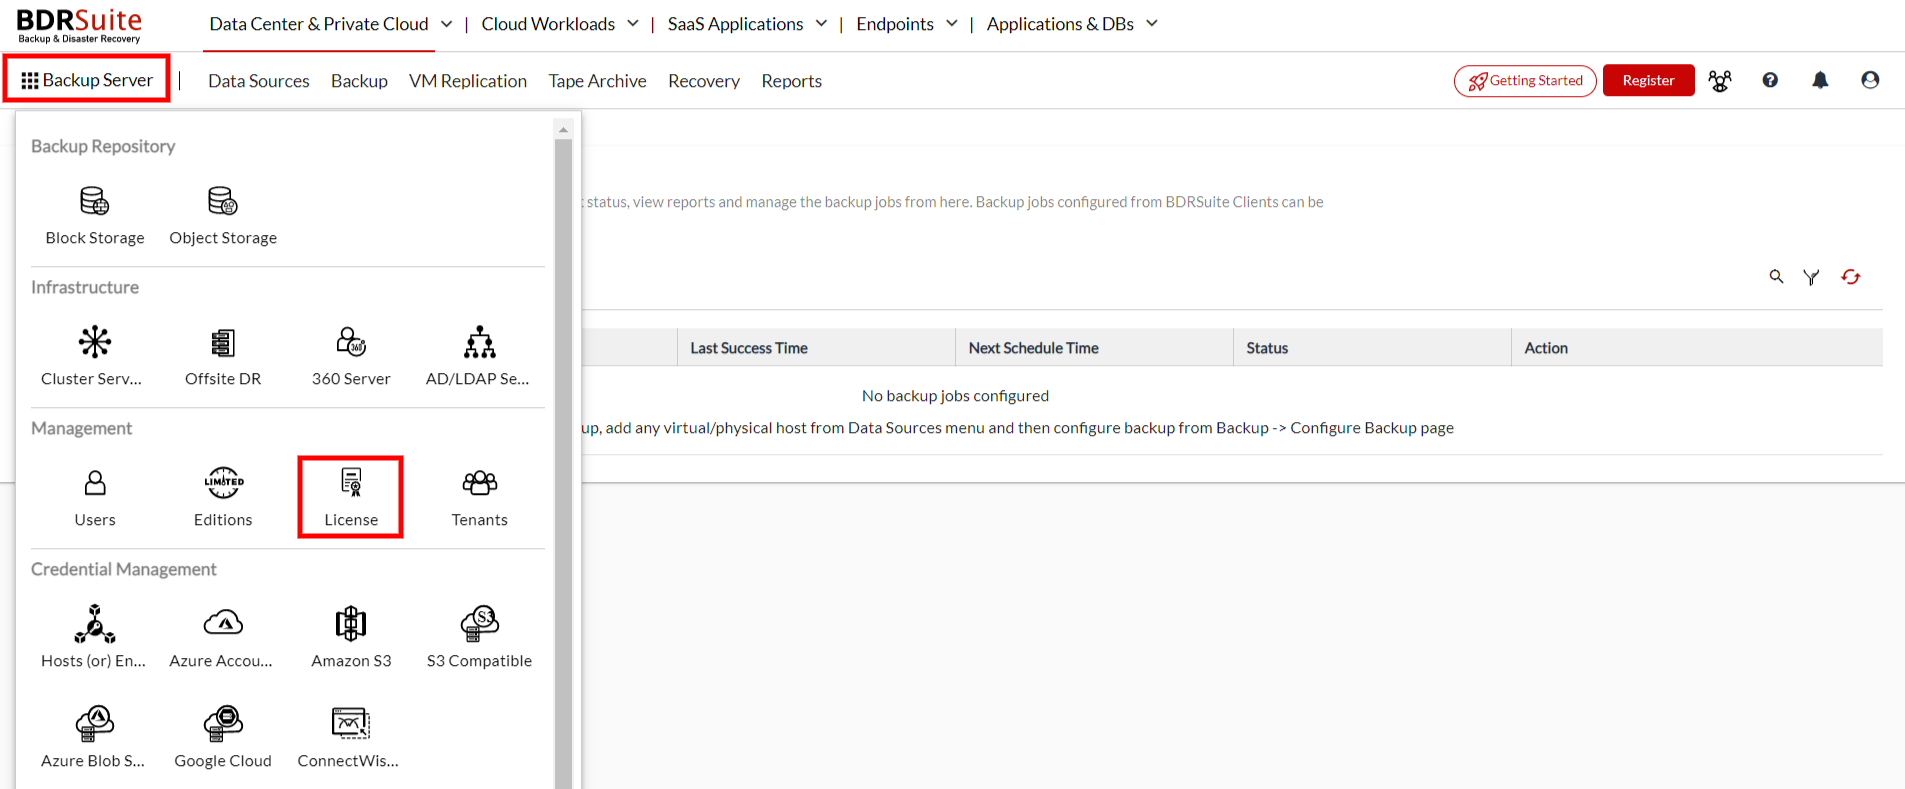Open Azure Blob Storage credentials

coord(94,738)
